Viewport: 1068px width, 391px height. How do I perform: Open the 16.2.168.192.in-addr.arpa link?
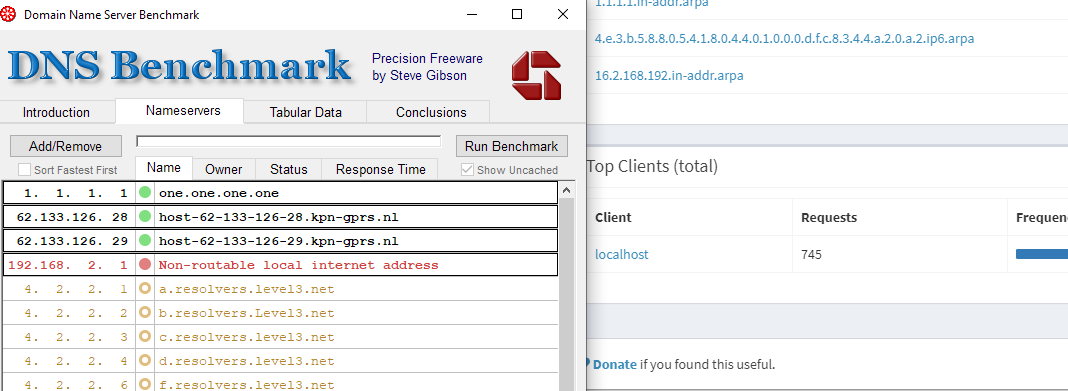(669, 75)
